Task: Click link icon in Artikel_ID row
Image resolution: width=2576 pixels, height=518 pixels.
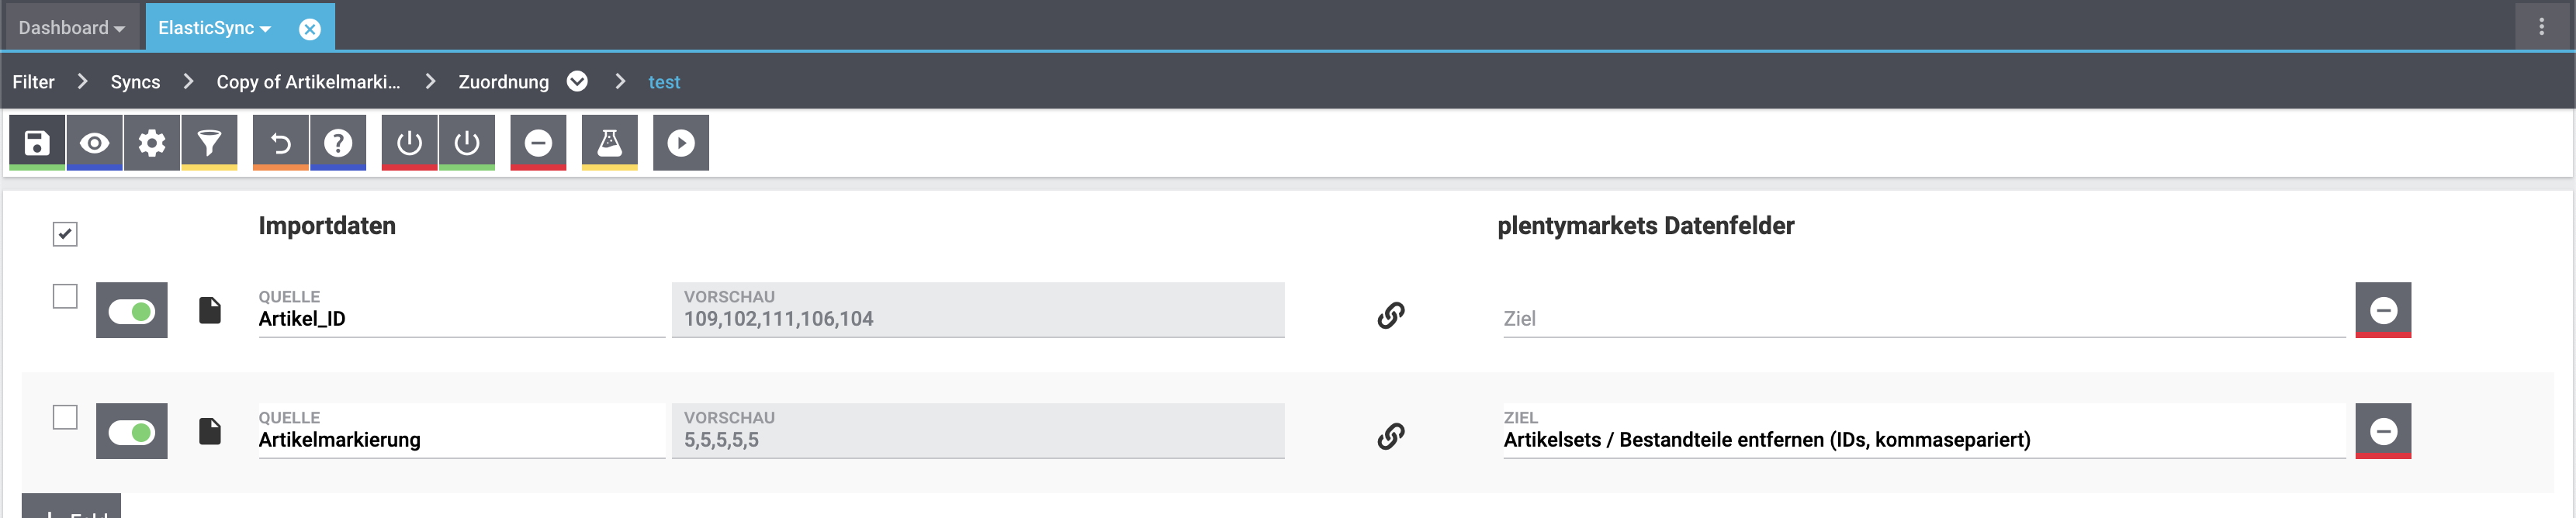Action: tap(1391, 315)
